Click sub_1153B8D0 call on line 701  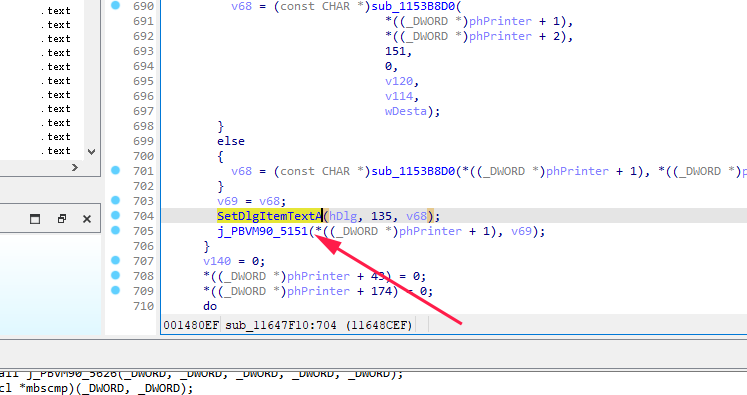coord(413,171)
